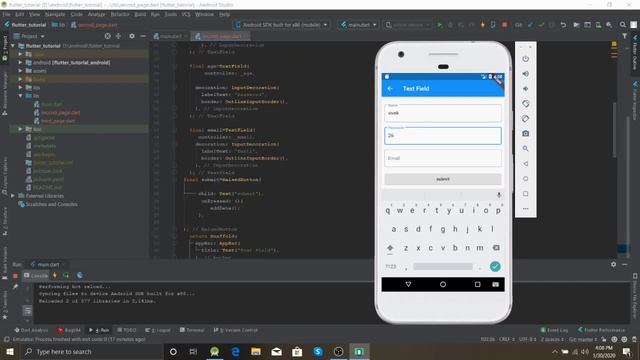Screen dimensions: 640x360
Task: Open the Event Log in status bar
Action: click(554, 330)
